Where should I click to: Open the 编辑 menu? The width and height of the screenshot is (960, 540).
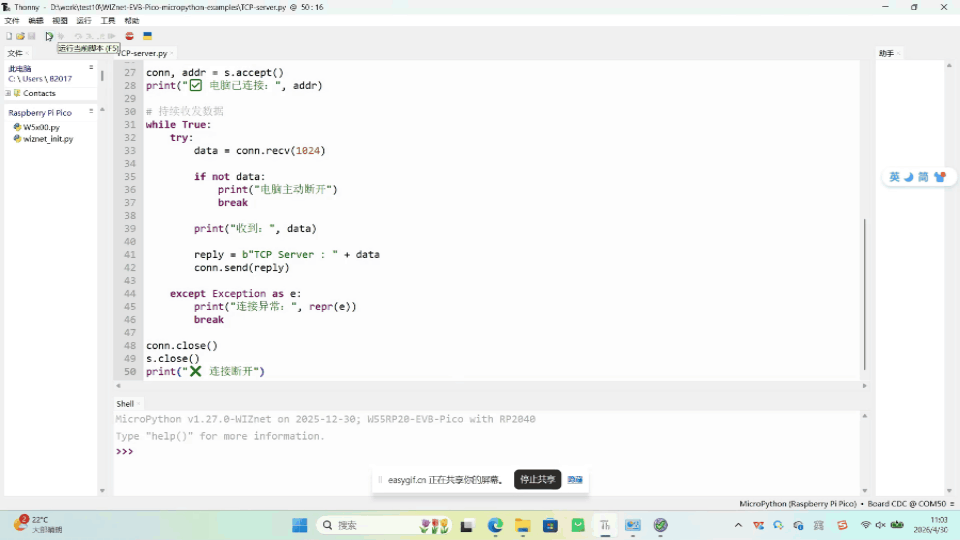36,21
